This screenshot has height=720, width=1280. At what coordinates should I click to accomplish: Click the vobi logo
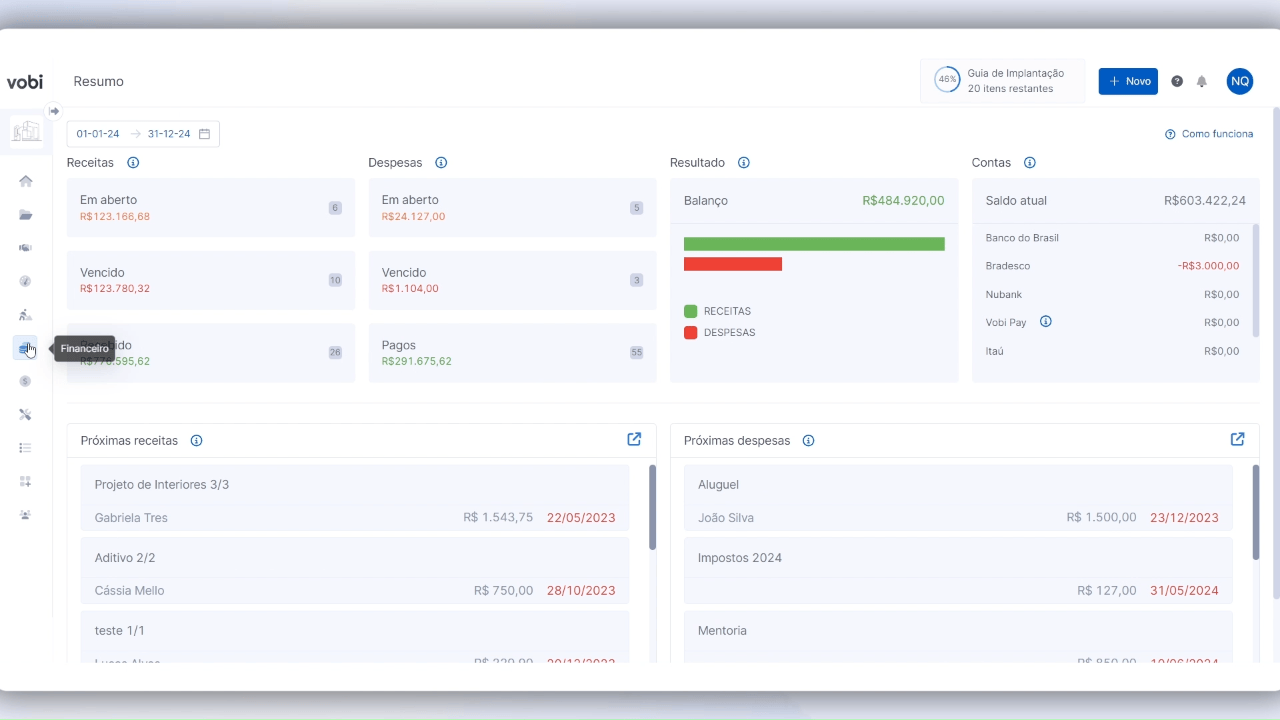click(x=25, y=82)
